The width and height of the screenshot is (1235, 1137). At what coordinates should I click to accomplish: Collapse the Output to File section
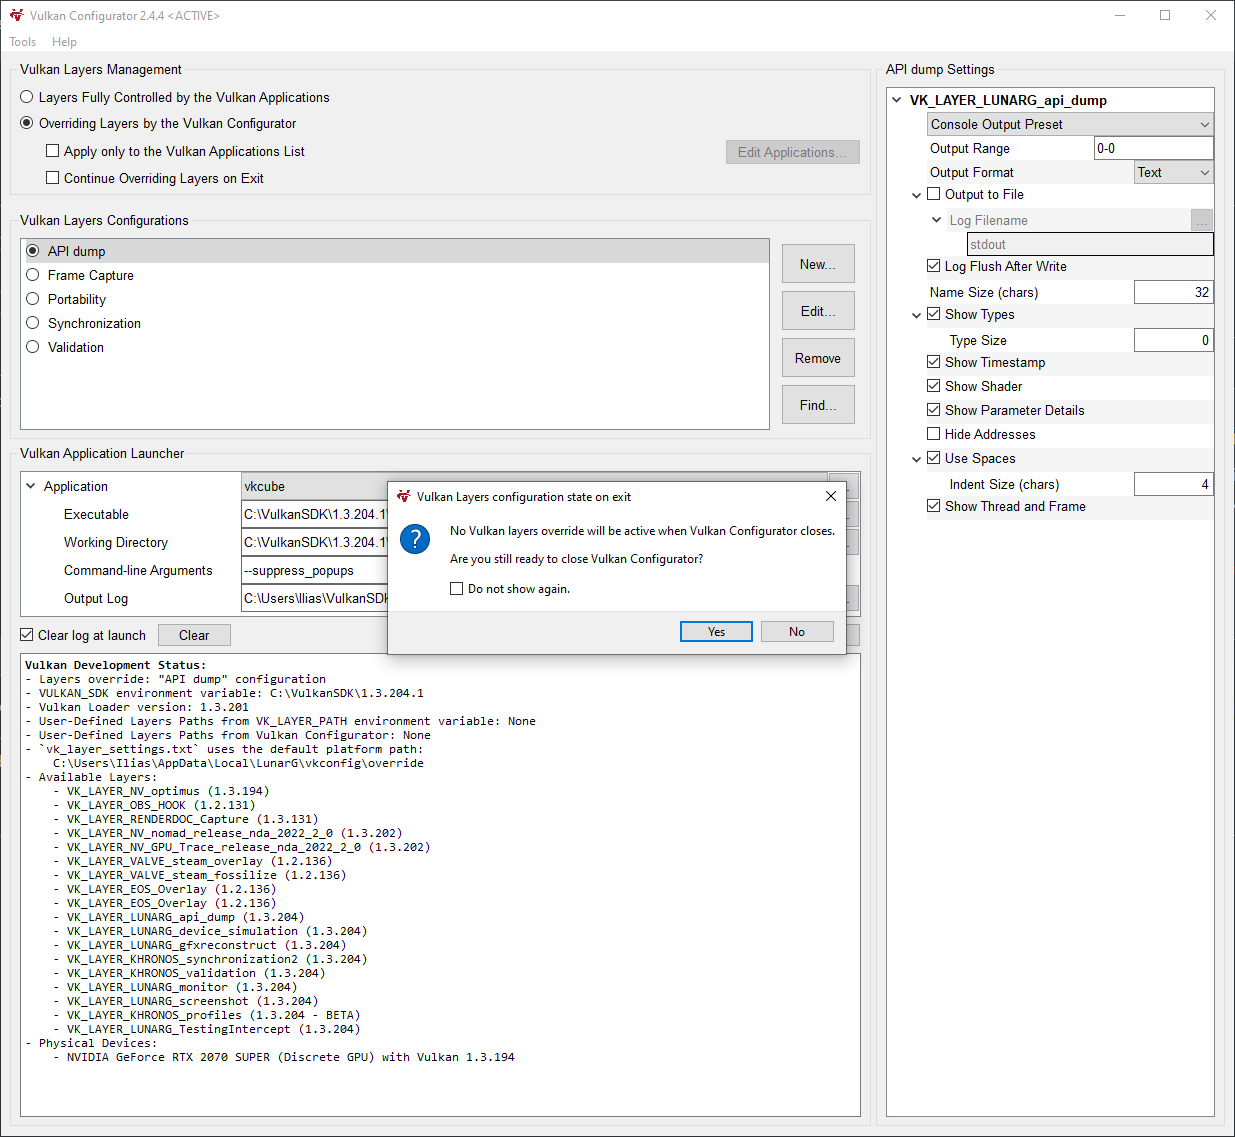[x=917, y=194]
